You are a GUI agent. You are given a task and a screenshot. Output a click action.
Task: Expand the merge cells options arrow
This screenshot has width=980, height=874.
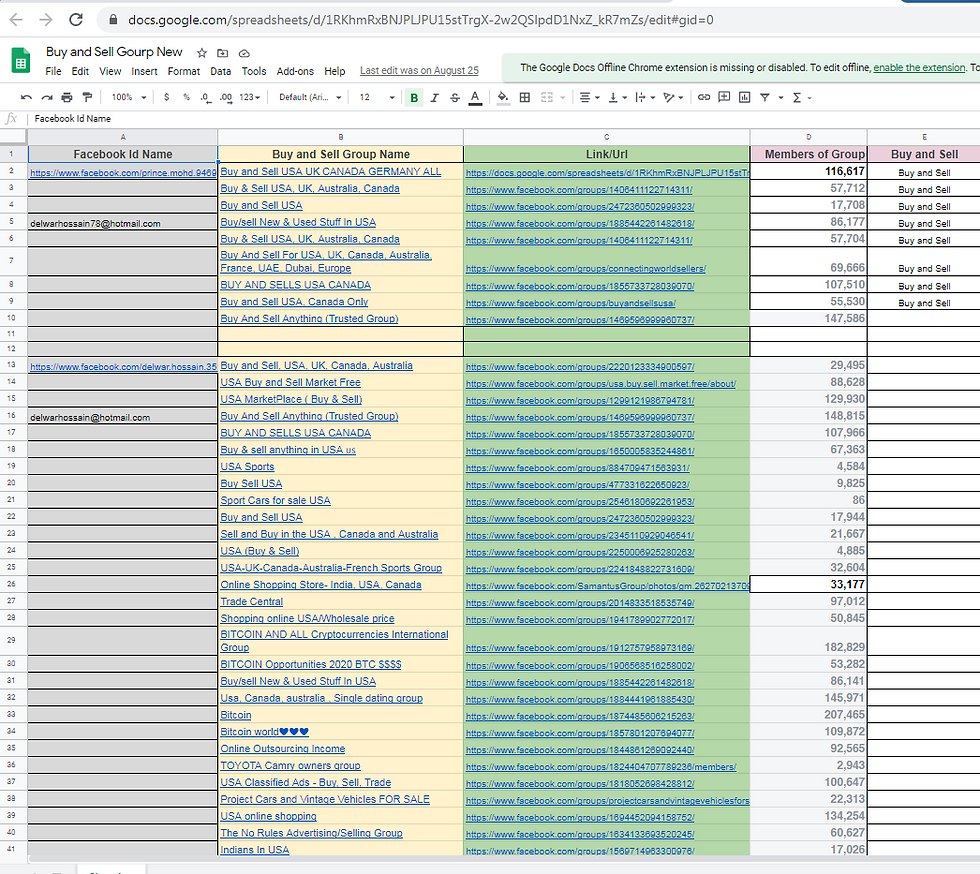pyautogui.click(x=562, y=98)
